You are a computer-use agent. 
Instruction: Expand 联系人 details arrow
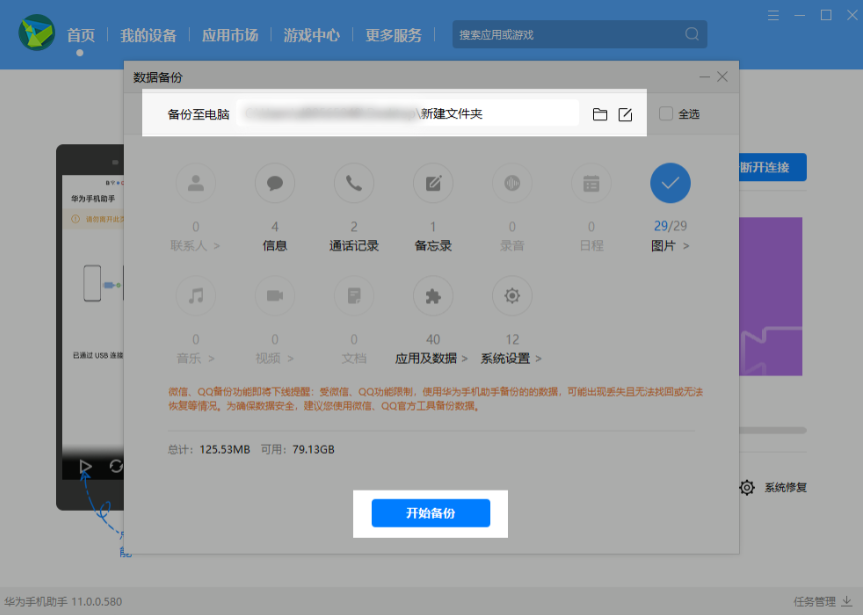pyautogui.click(x=216, y=246)
